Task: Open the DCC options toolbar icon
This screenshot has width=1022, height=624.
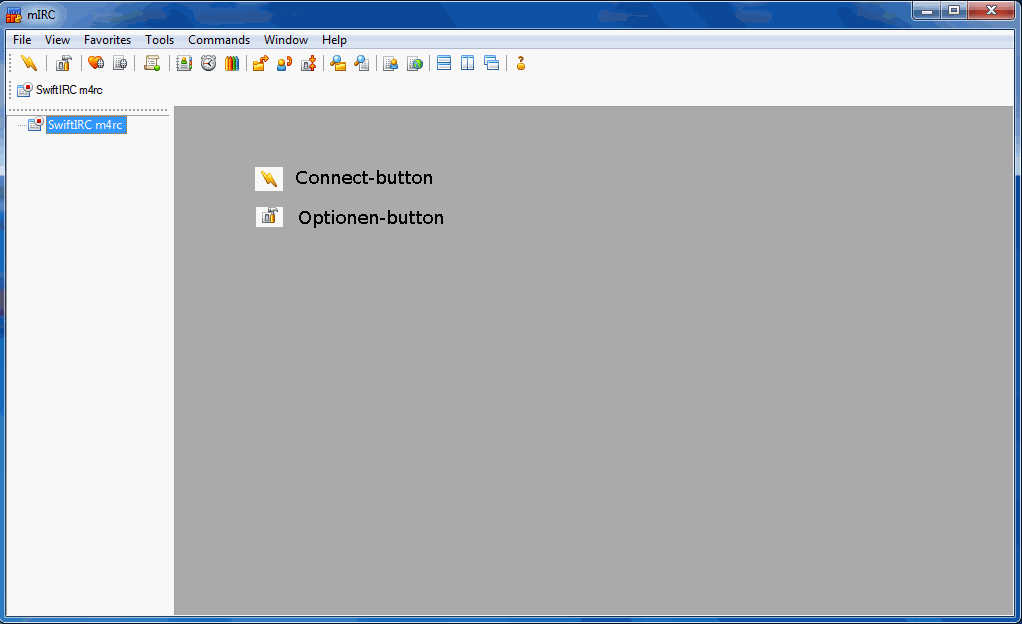Action: (308, 63)
